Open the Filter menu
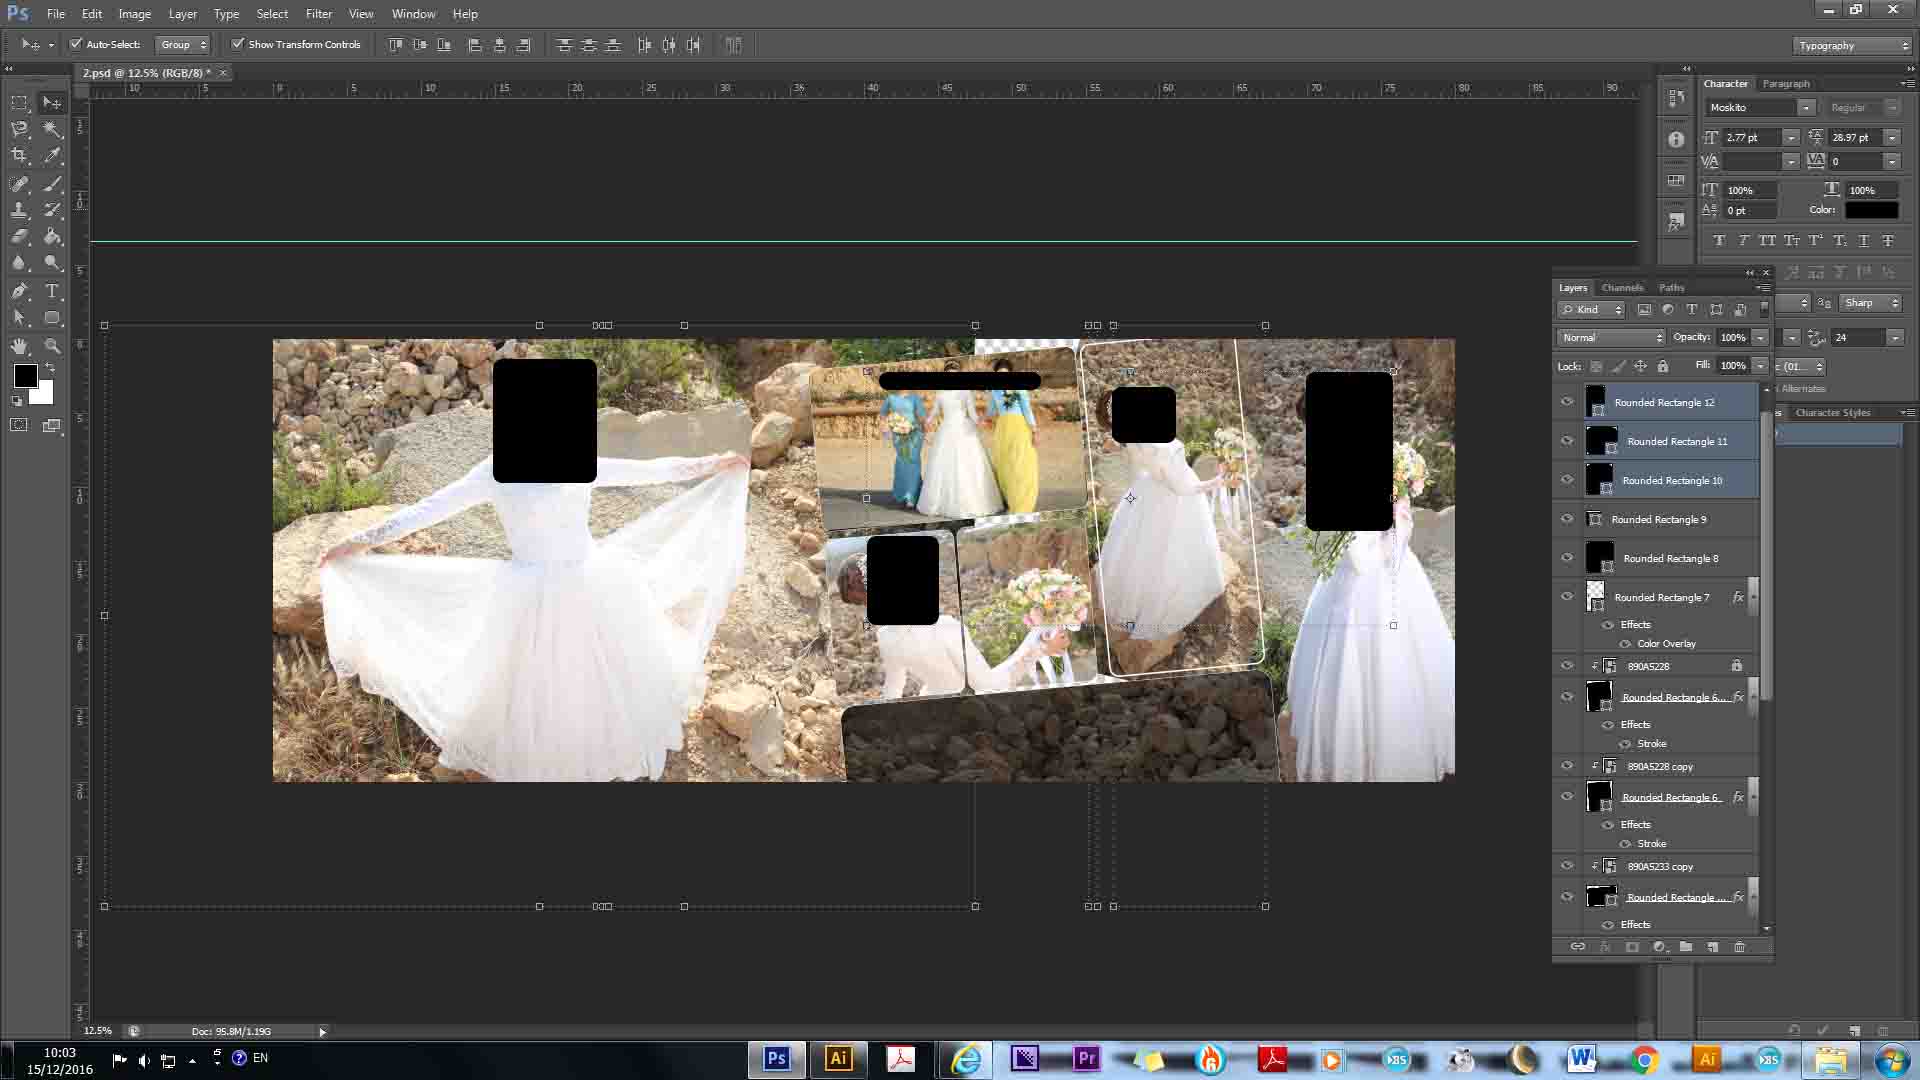 coord(319,14)
